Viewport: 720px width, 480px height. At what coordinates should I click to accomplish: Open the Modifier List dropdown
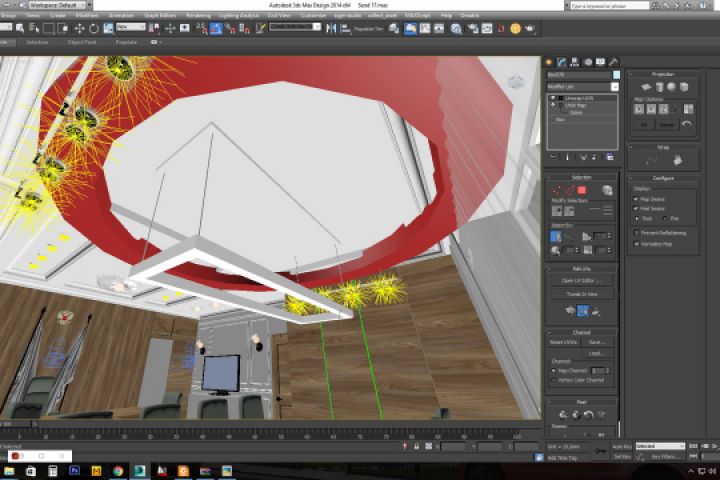[x=615, y=87]
